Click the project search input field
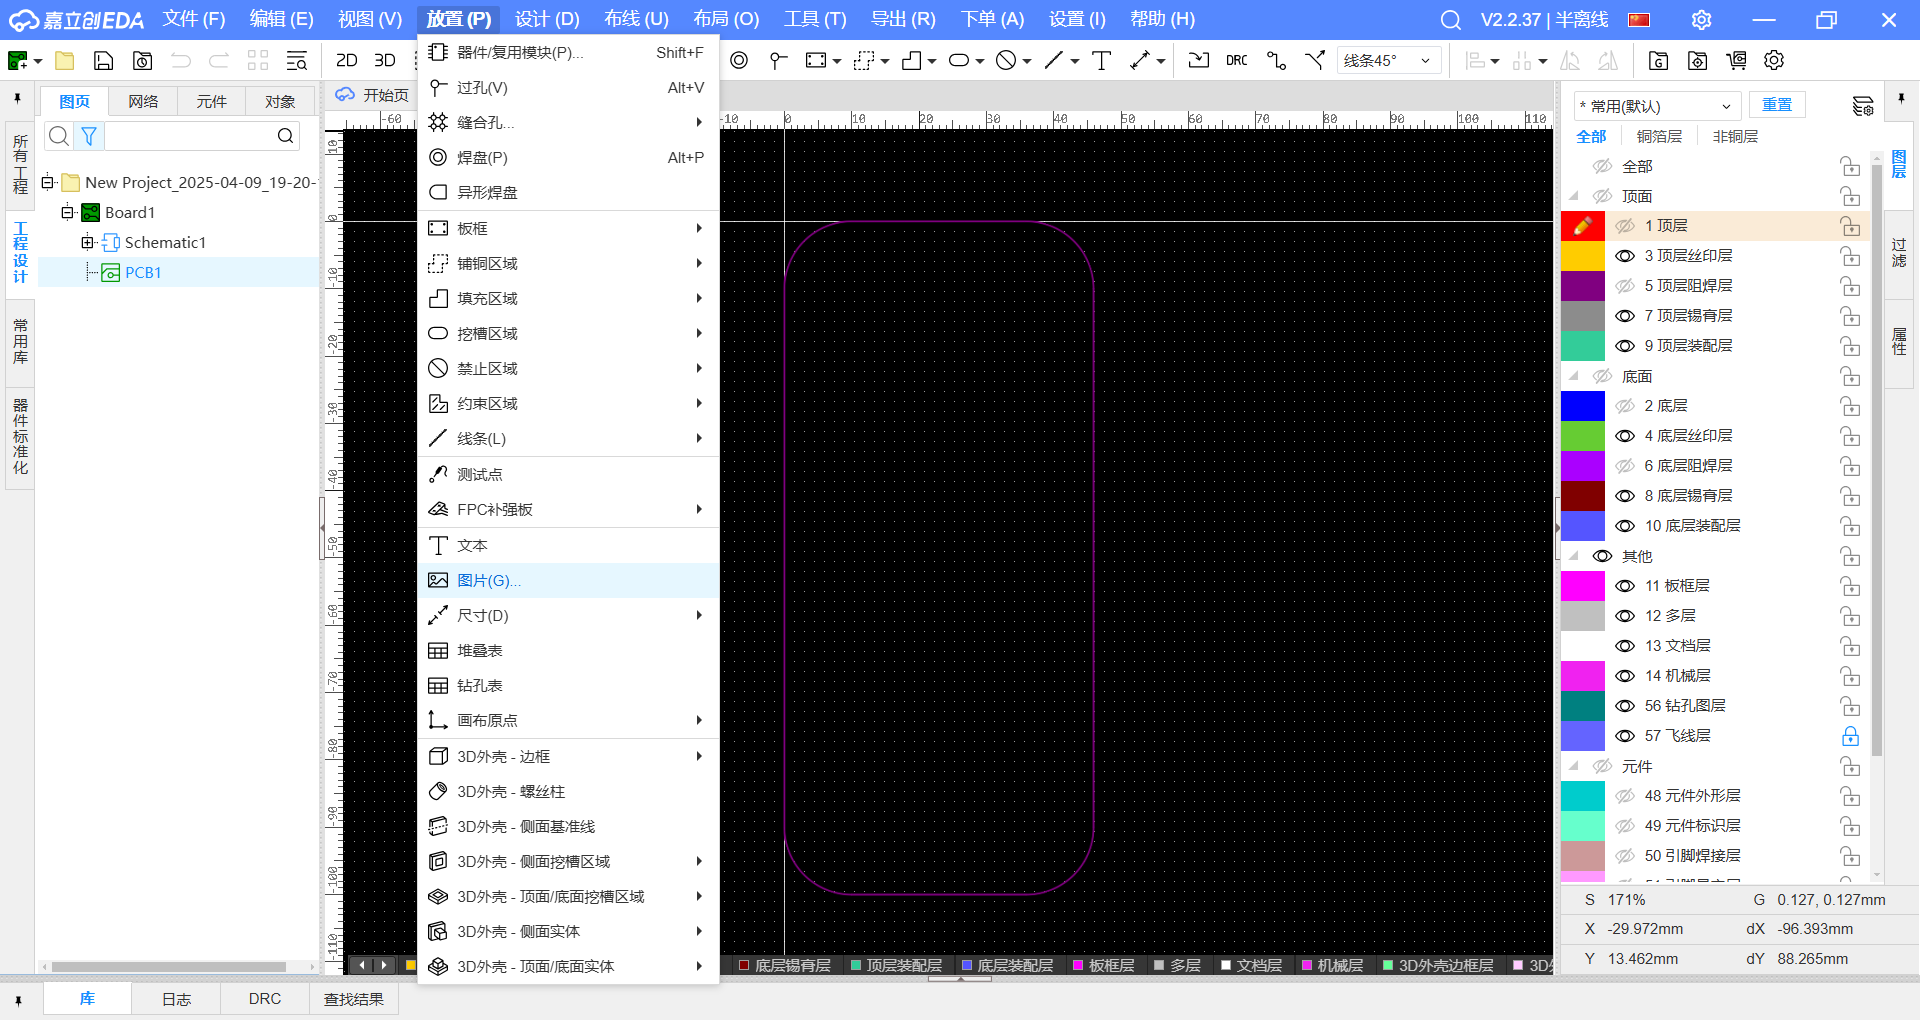The image size is (1920, 1020). coord(188,136)
